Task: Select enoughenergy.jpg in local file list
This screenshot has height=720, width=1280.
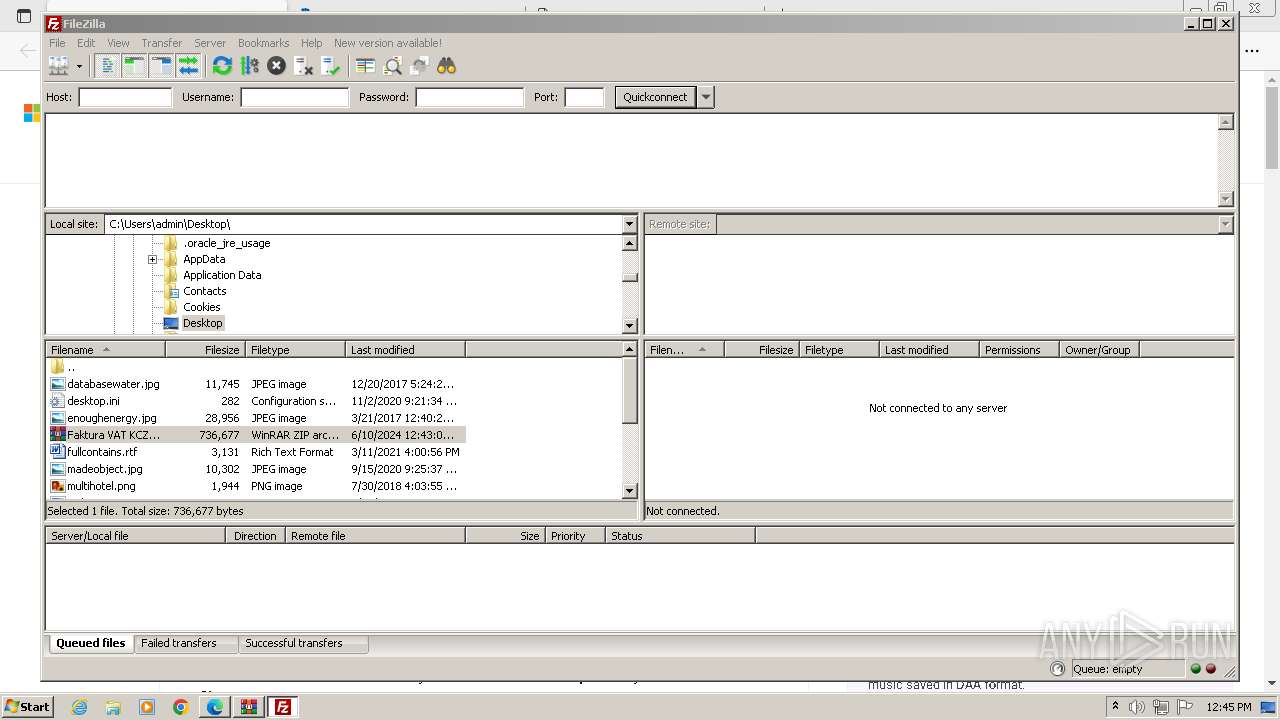Action: coord(255,418)
